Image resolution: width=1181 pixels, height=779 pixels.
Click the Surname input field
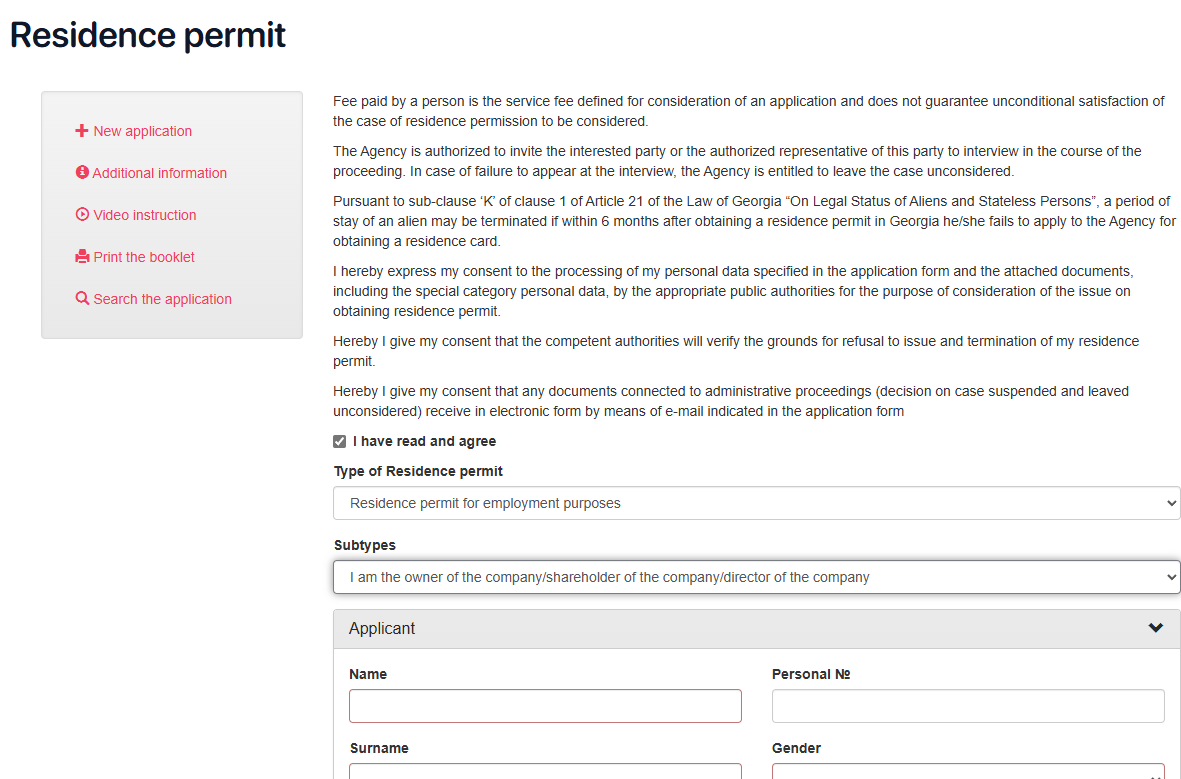545,772
